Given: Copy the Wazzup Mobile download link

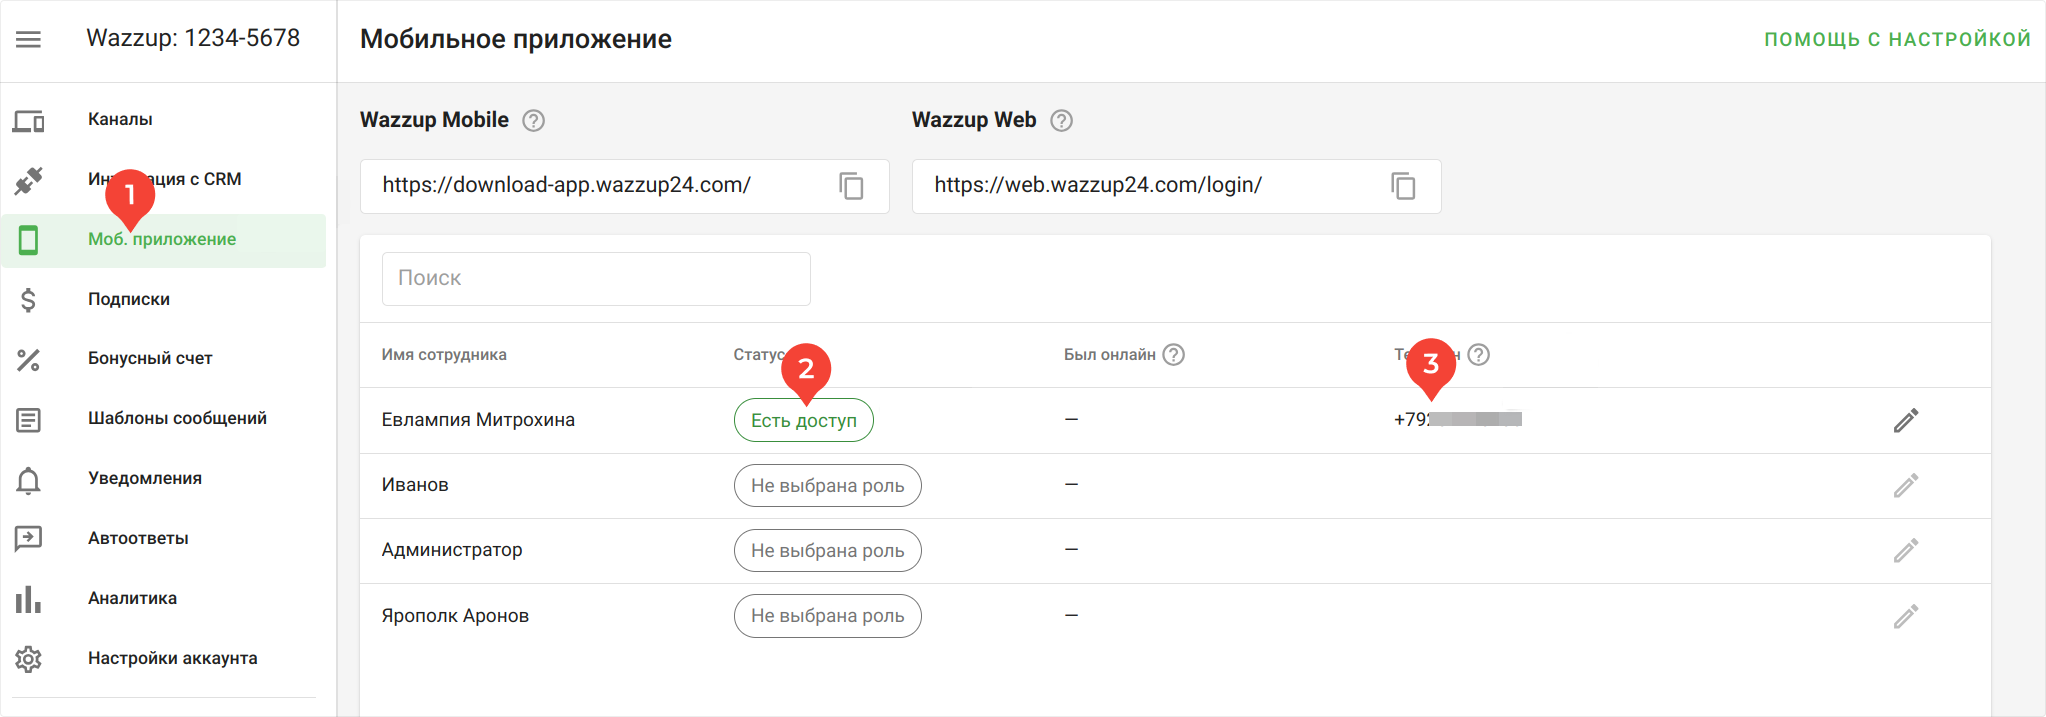Looking at the screenshot, I should coord(851,186).
